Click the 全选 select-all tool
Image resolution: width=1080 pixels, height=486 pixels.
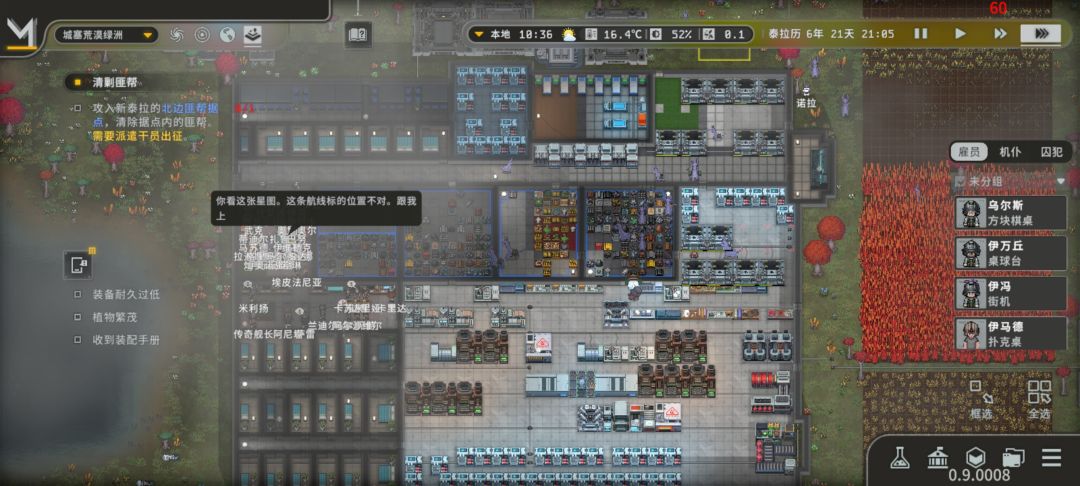pos(1039,398)
